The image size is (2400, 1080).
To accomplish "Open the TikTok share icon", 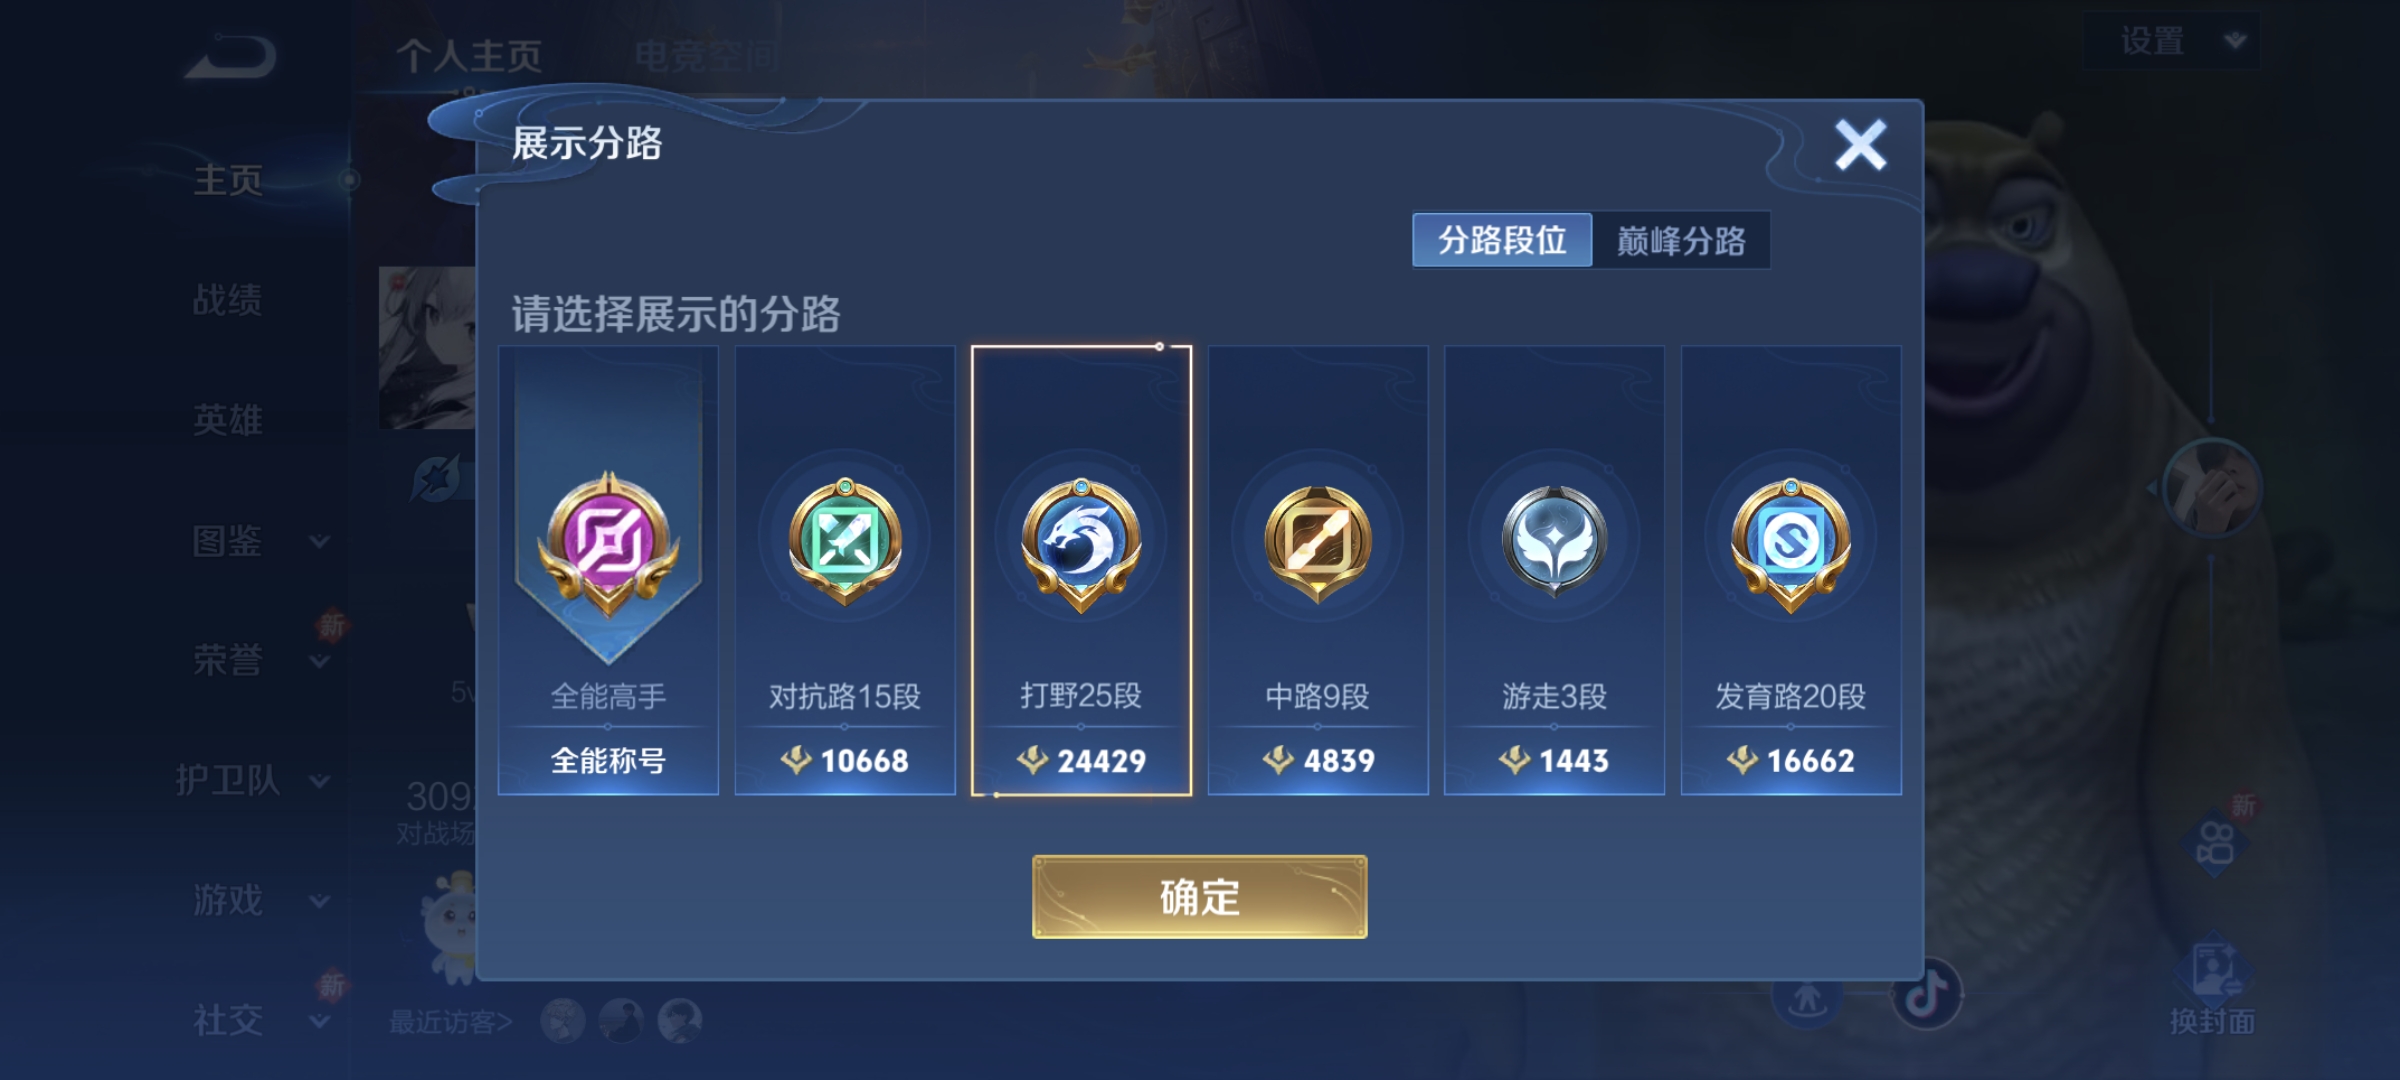I will click(1927, 994).
